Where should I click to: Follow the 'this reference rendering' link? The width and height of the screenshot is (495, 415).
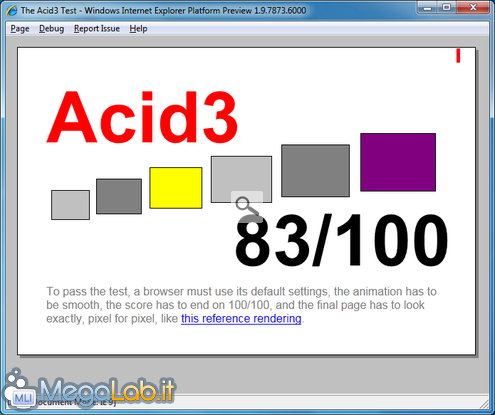coord(241,319)
